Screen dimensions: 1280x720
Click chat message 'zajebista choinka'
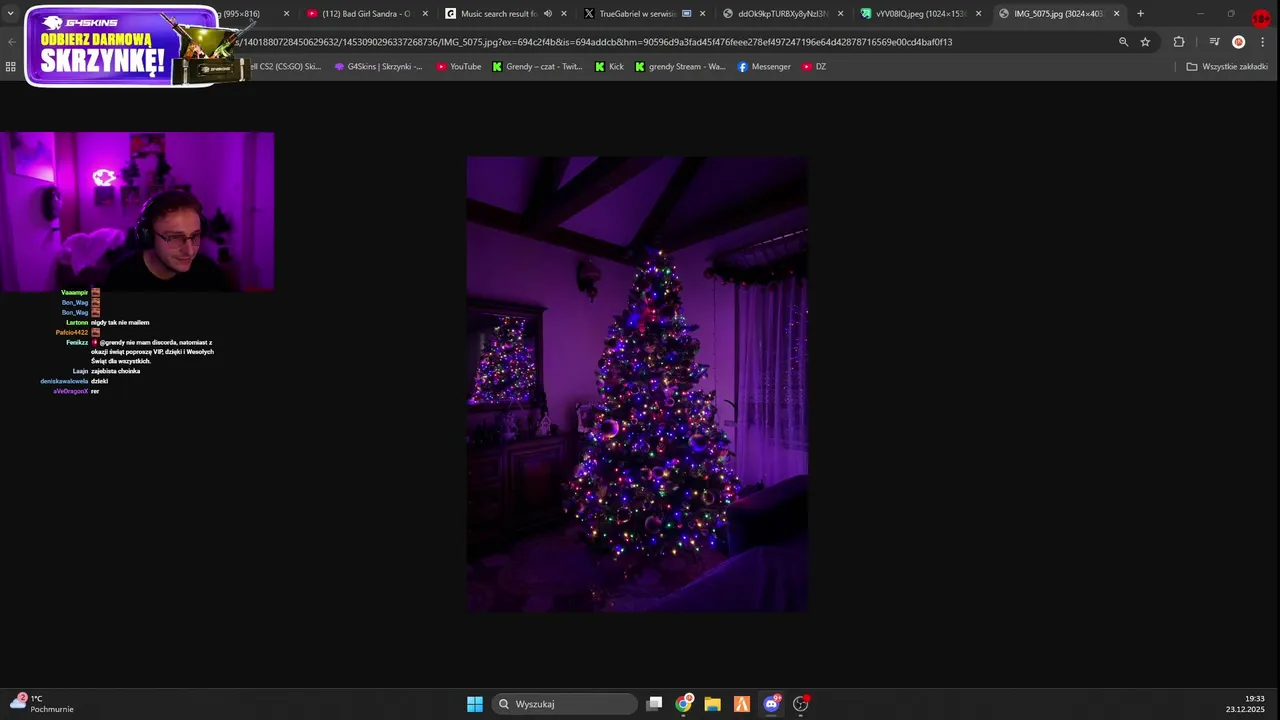(x=116, y=371)
